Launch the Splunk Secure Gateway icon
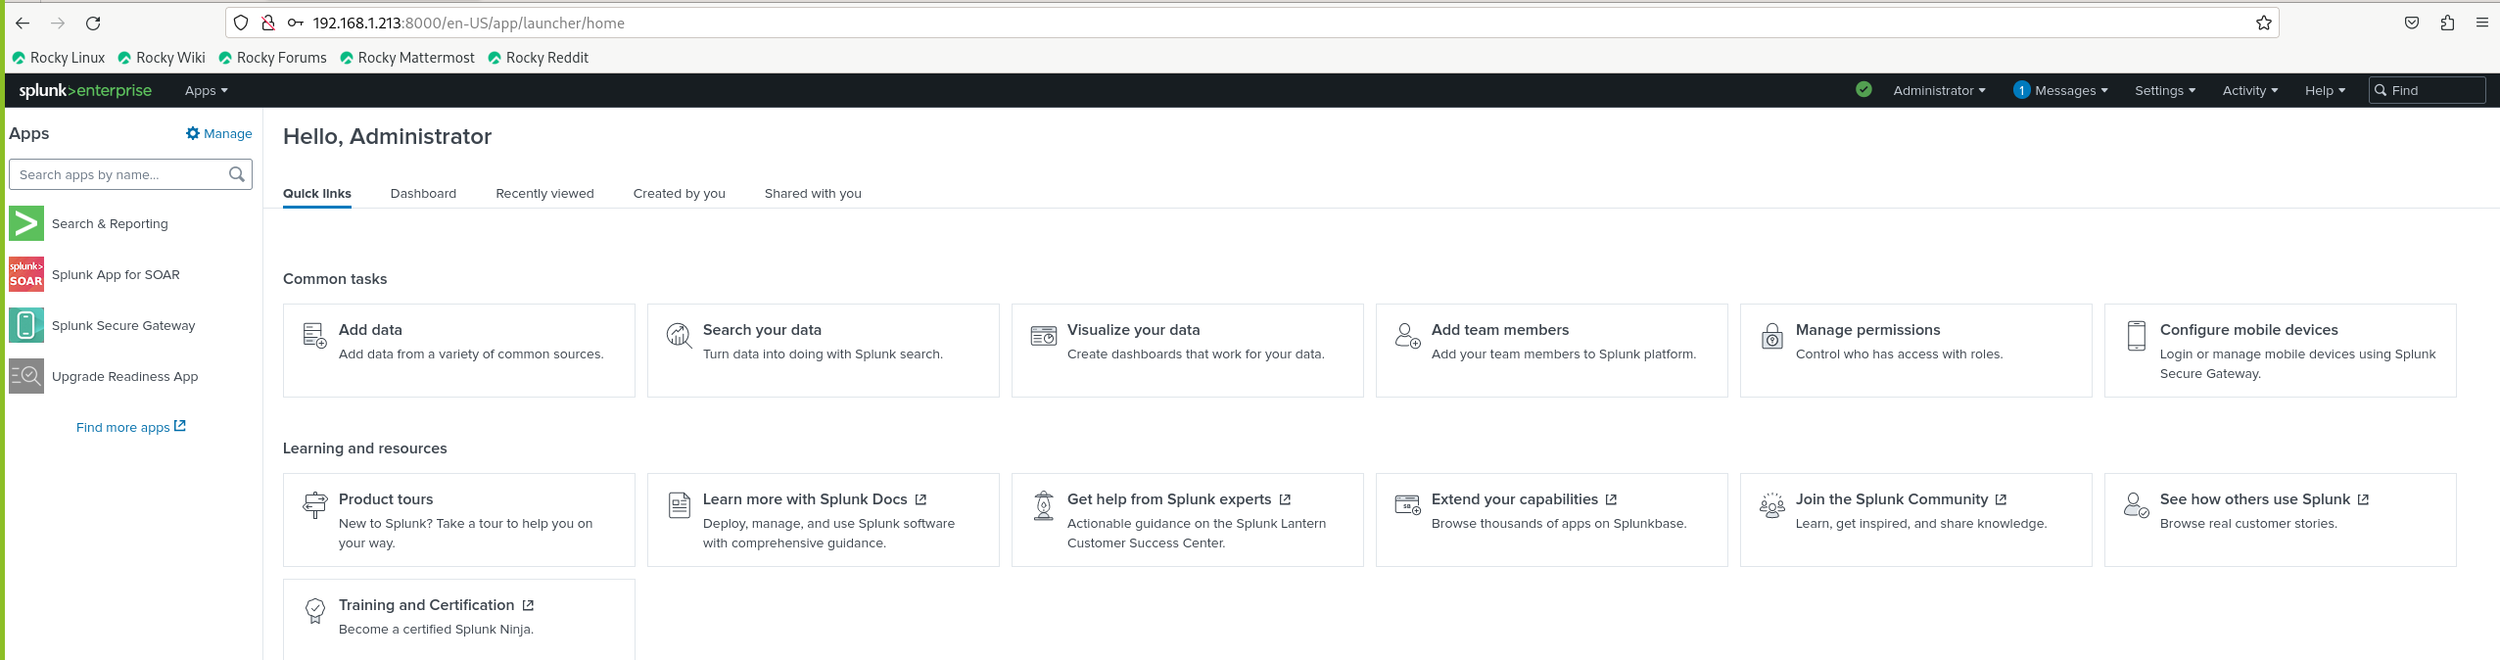Viewport: 2500px width, 660px height. click(x=26, y=325)
